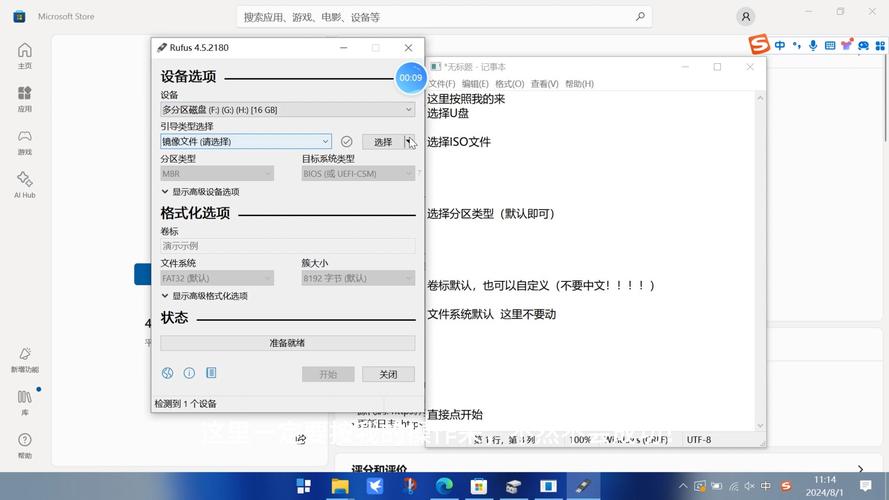The height and width of the screenshot is (500, 889).
Task: Start Sogou voice input microphone
Action: 813,45
